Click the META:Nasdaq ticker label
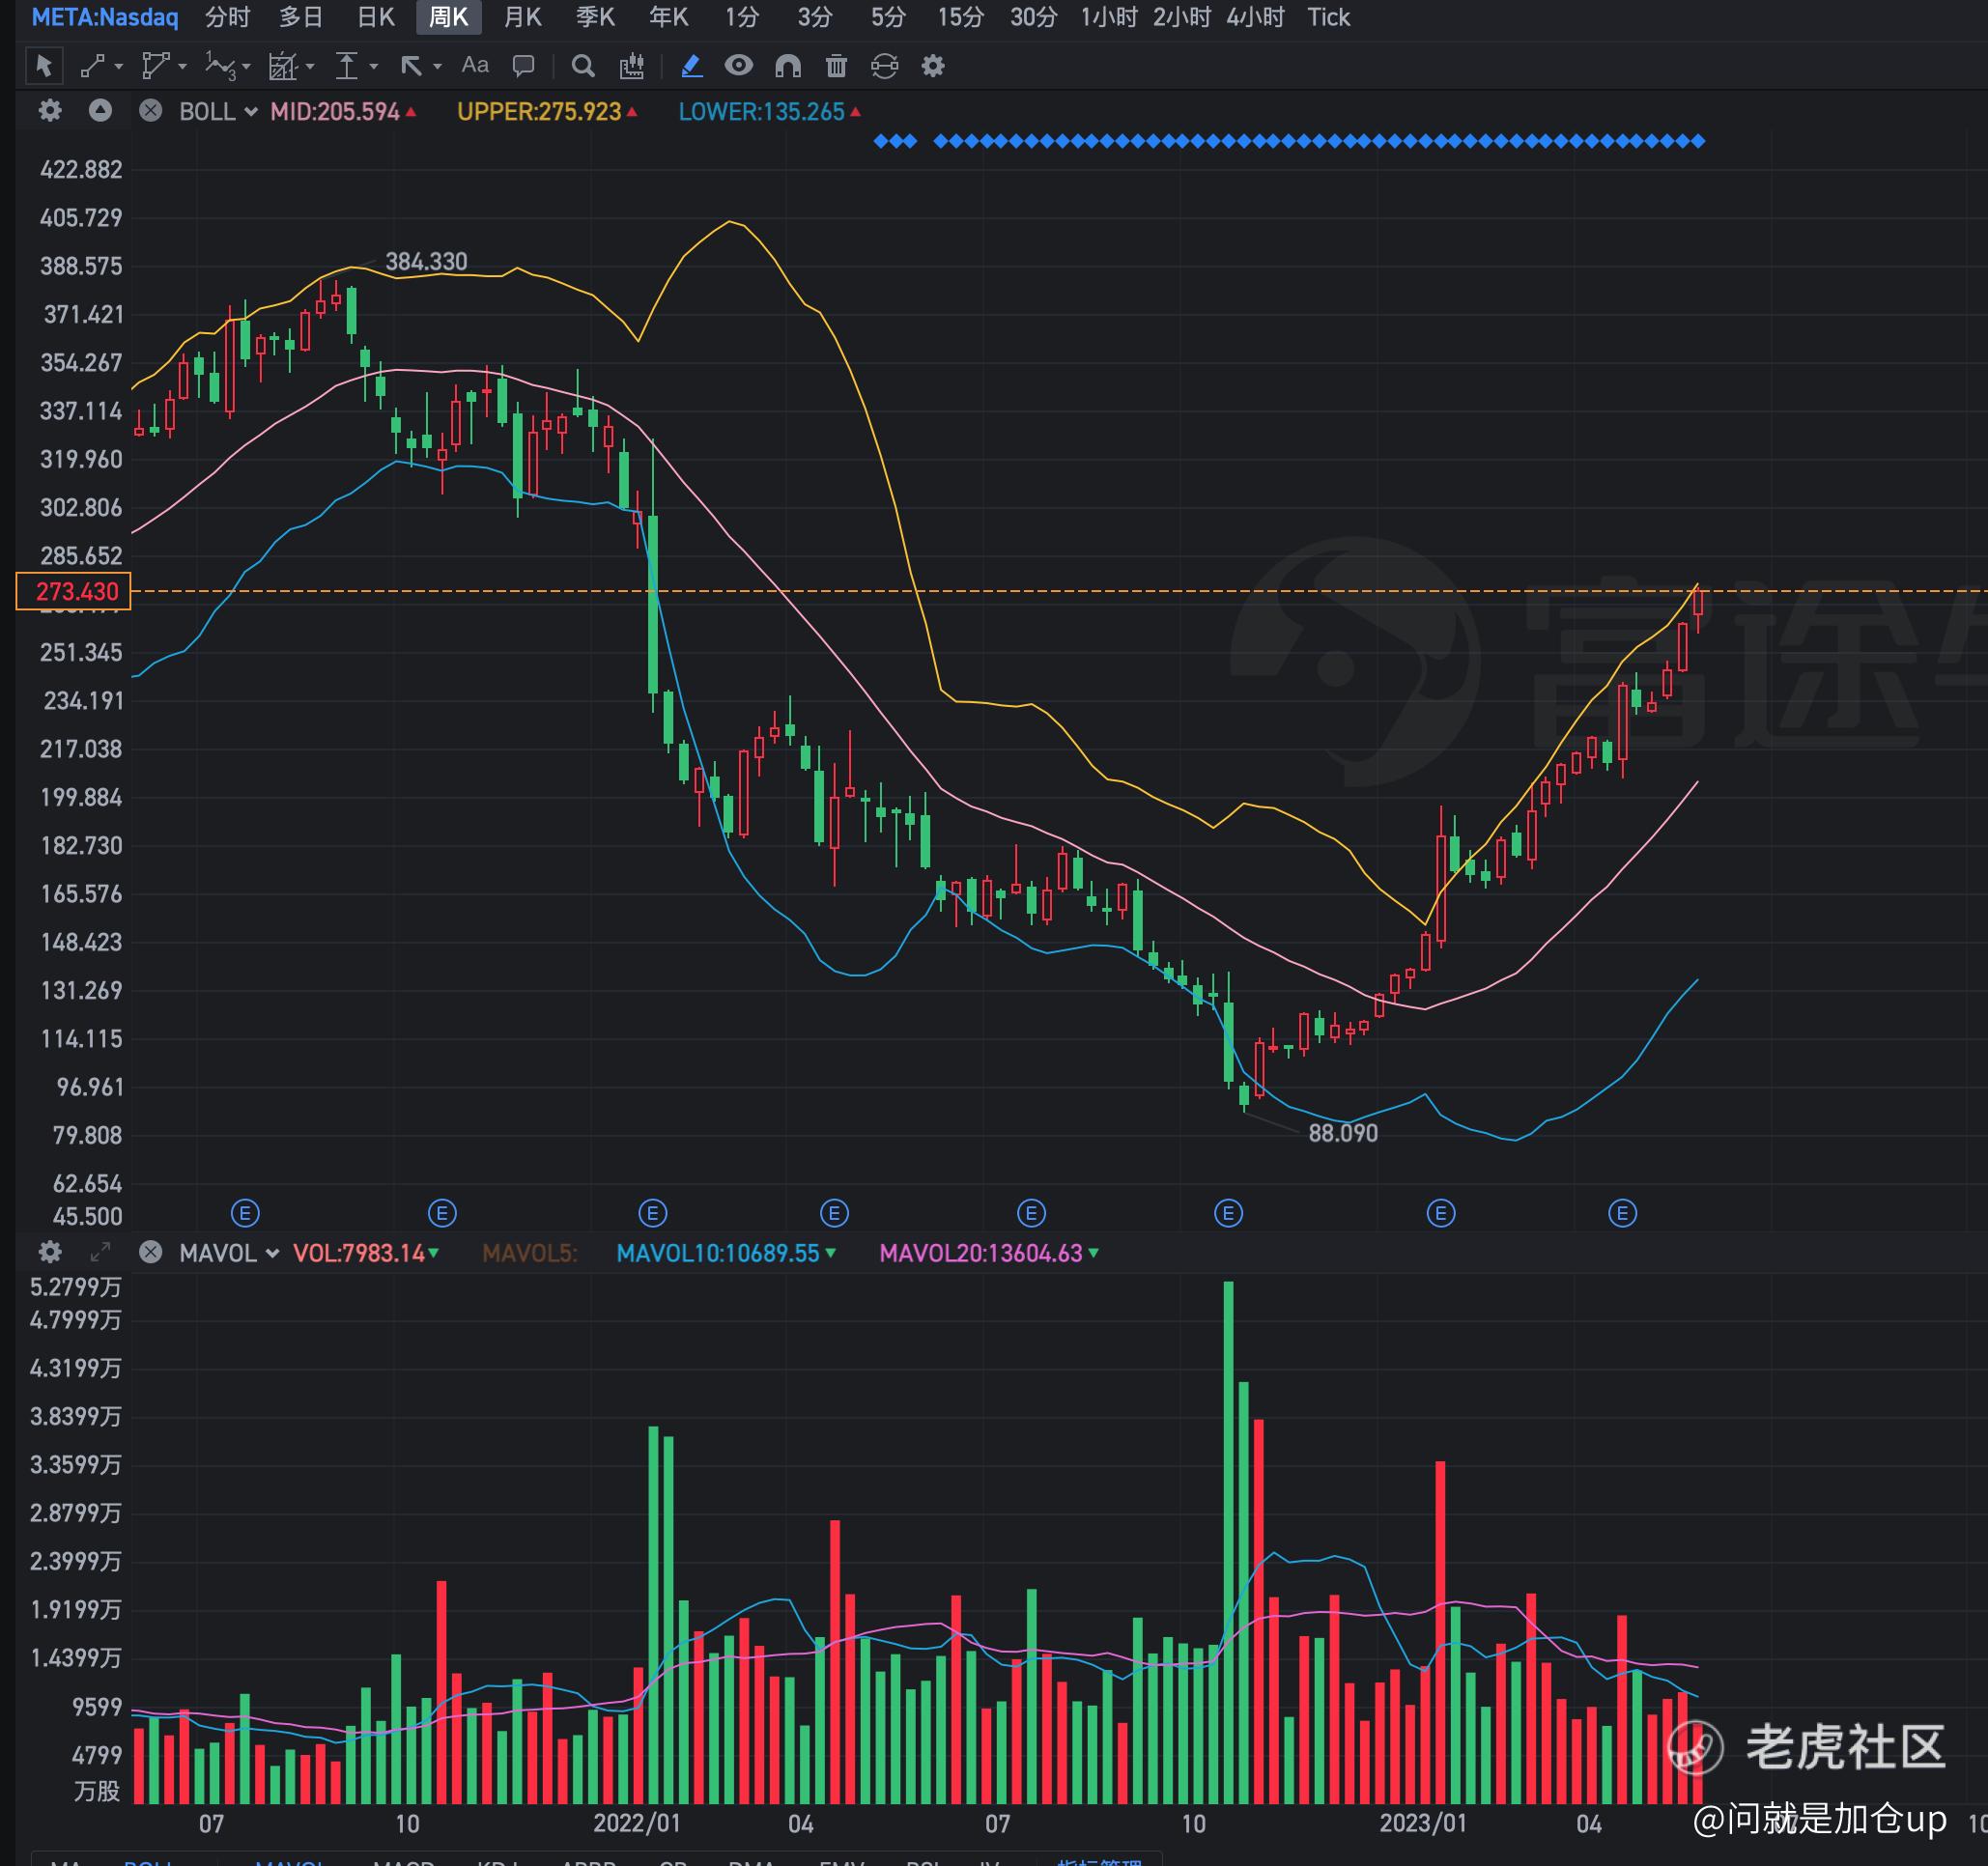 click(x=105, y=17)
